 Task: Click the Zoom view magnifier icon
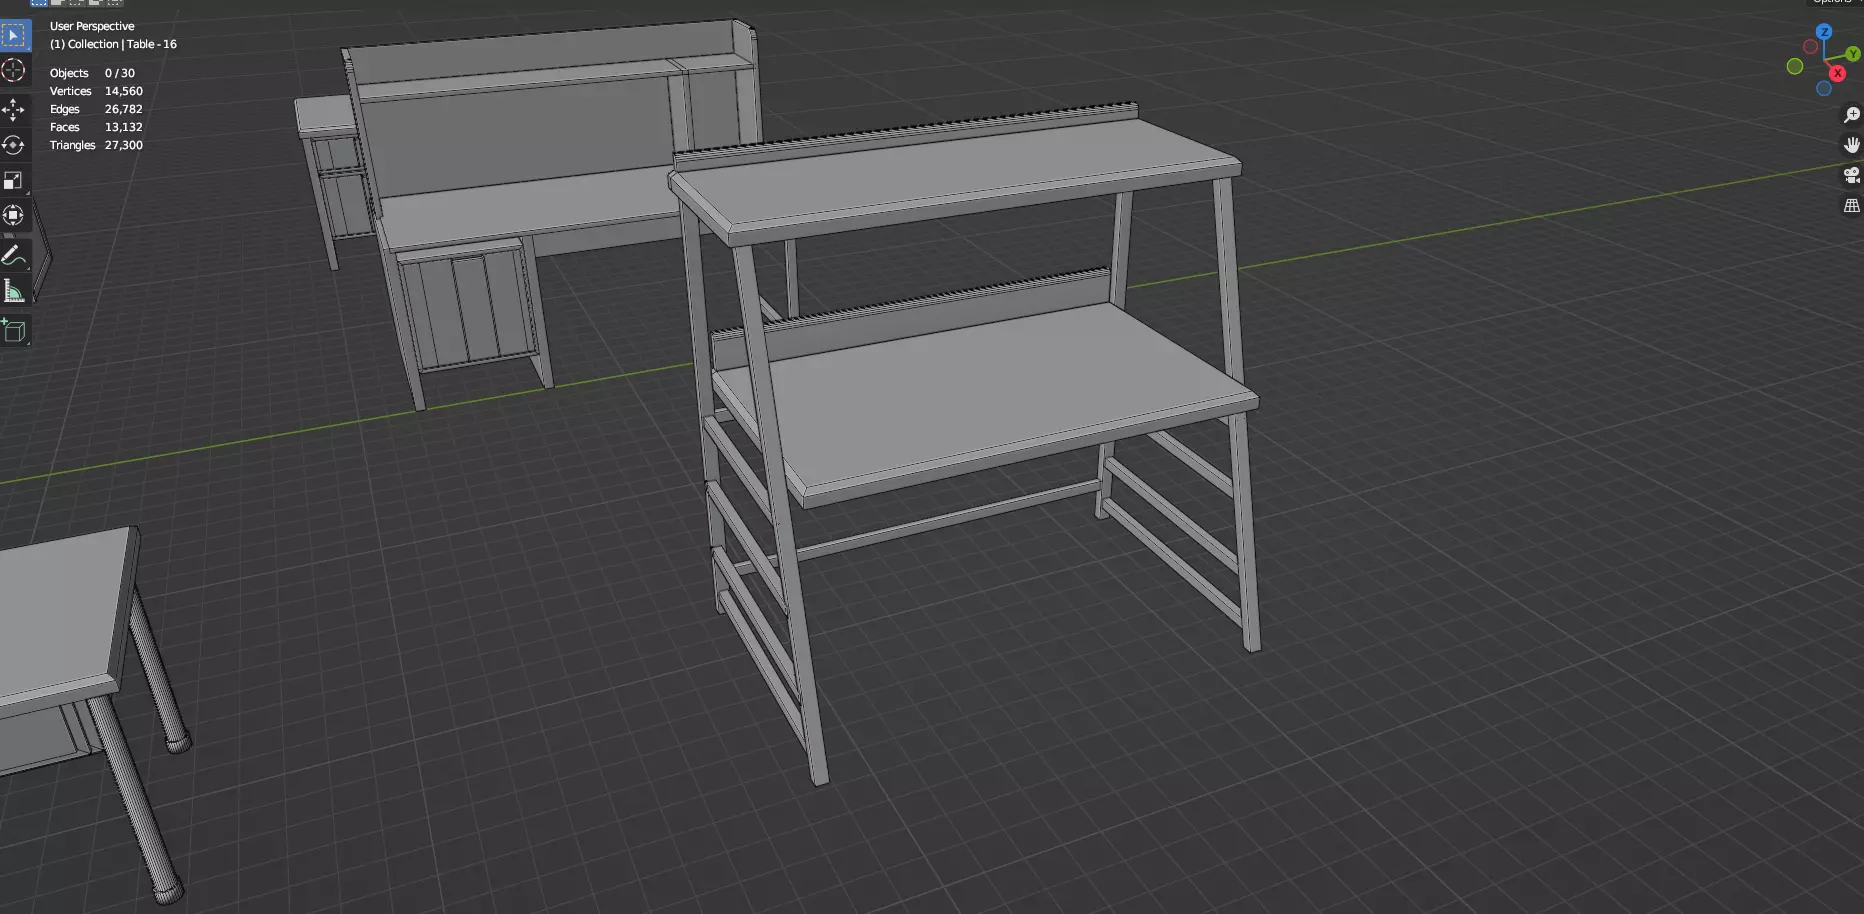[x=1851, y=115]
